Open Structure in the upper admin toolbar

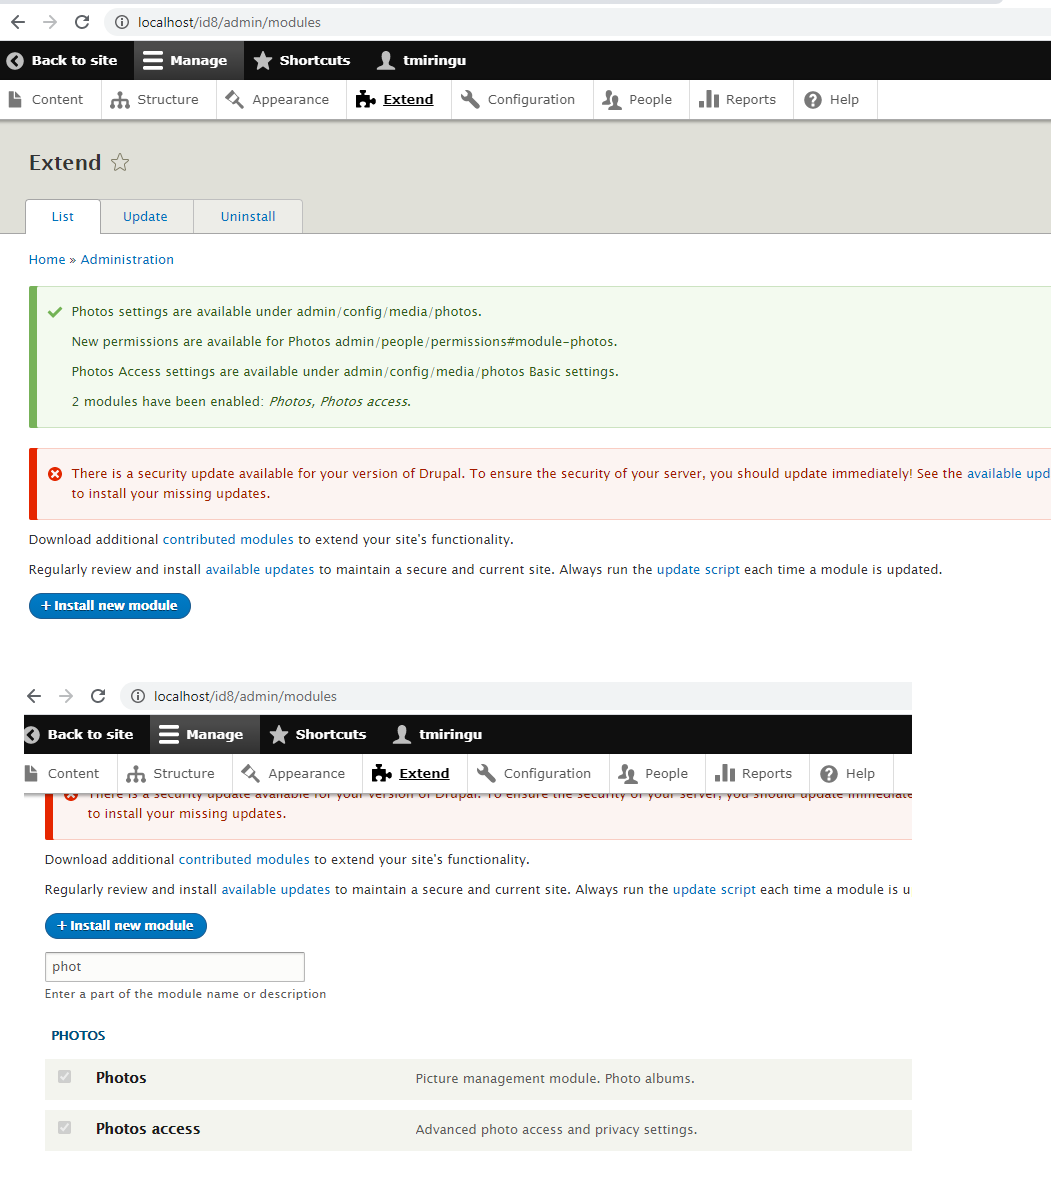[x=155, y=100]
